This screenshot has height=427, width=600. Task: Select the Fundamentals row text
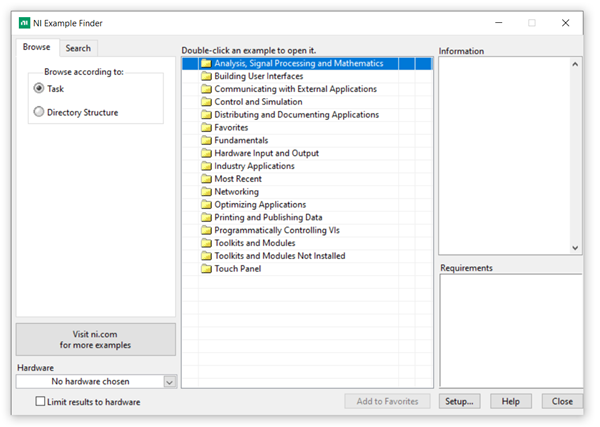[x=241, y=140]
